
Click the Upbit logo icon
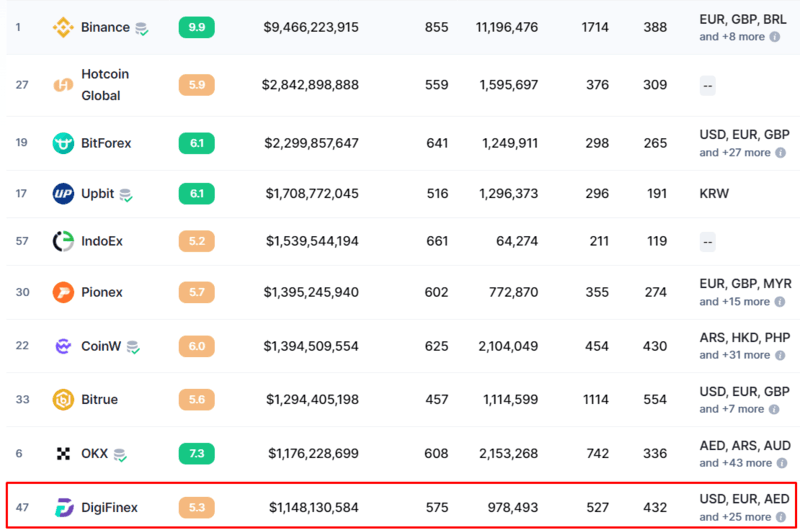point(63,193)
